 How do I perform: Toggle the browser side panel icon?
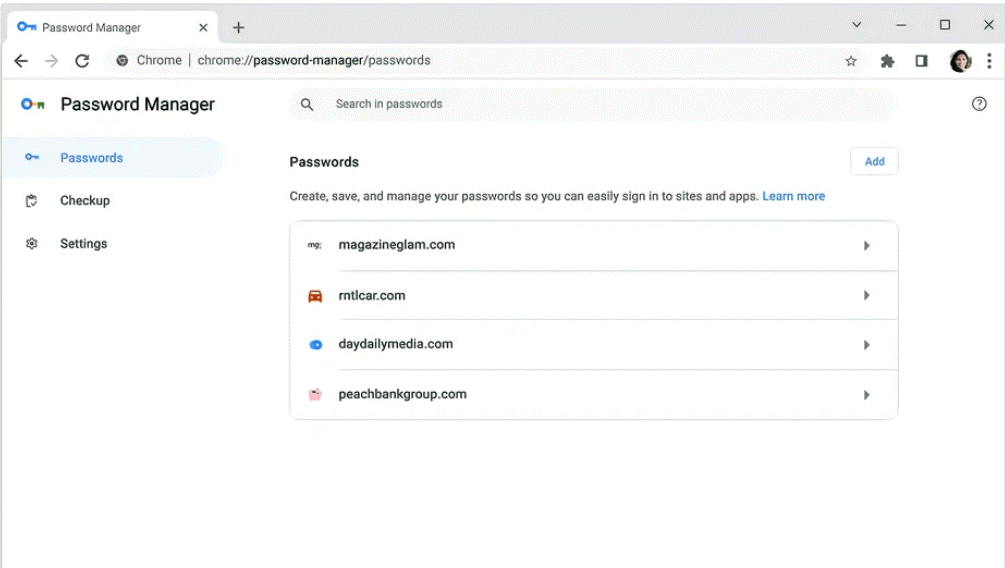tap(921, 61)
